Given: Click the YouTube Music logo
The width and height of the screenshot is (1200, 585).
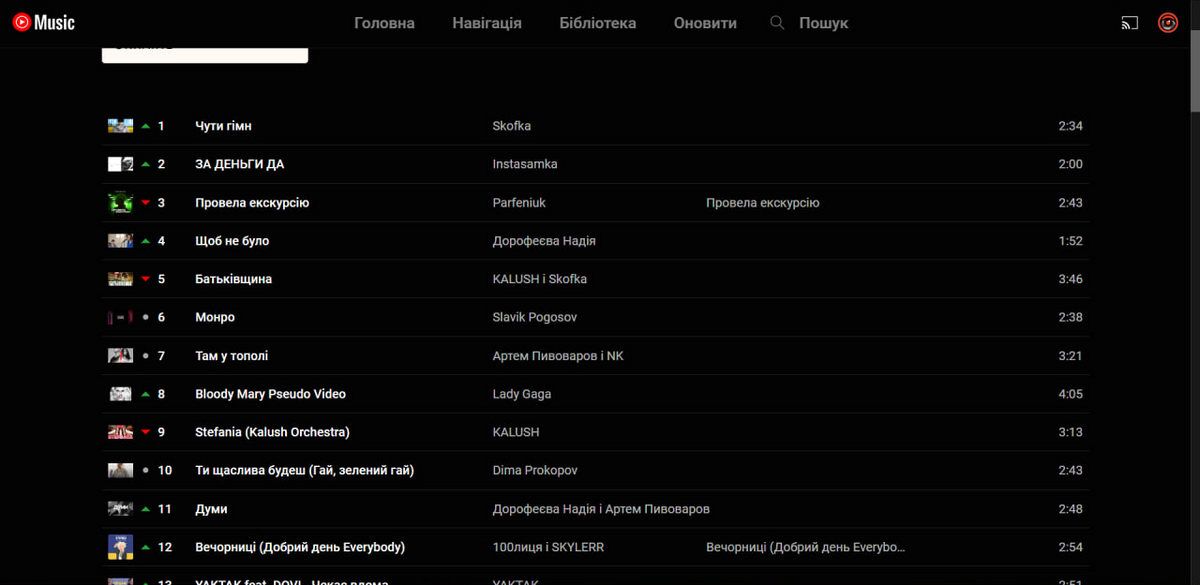Looking at the screenshot, I should click(44, 23).
